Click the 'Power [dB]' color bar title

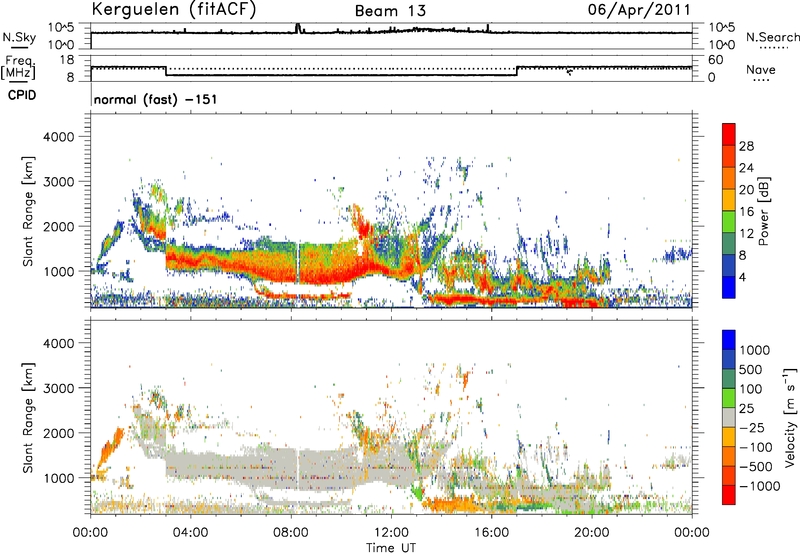[x=763, y=211]
